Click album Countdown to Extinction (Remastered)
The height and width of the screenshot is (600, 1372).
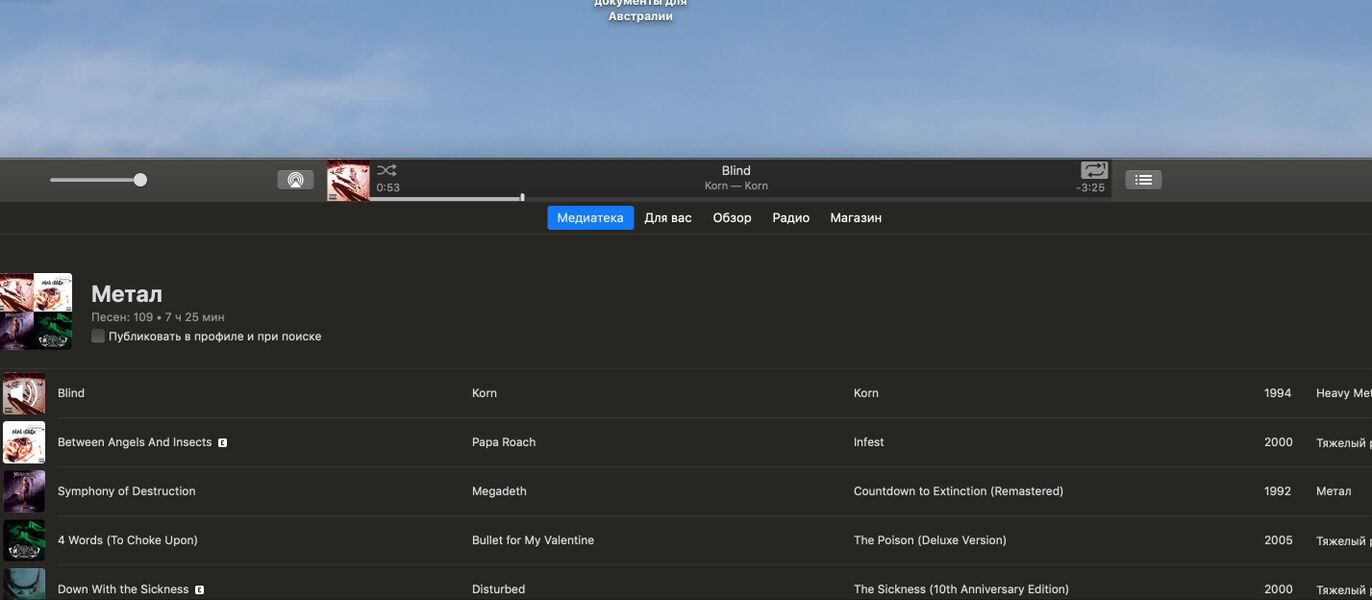point(959,491)
